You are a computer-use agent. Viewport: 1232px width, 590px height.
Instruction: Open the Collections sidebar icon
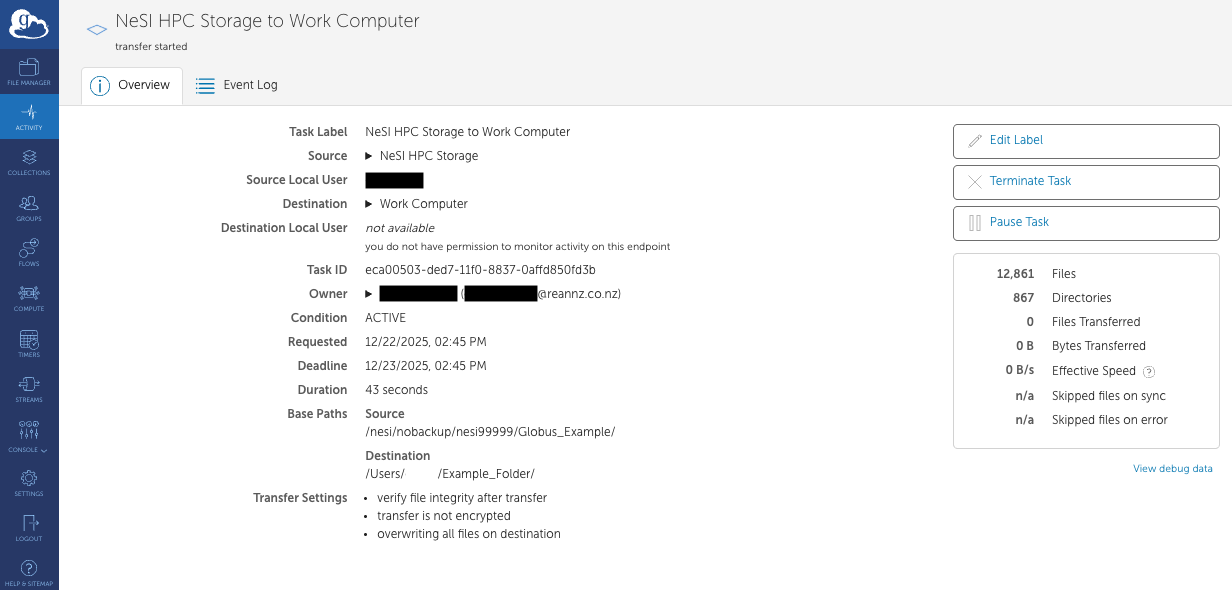(29, 162)
